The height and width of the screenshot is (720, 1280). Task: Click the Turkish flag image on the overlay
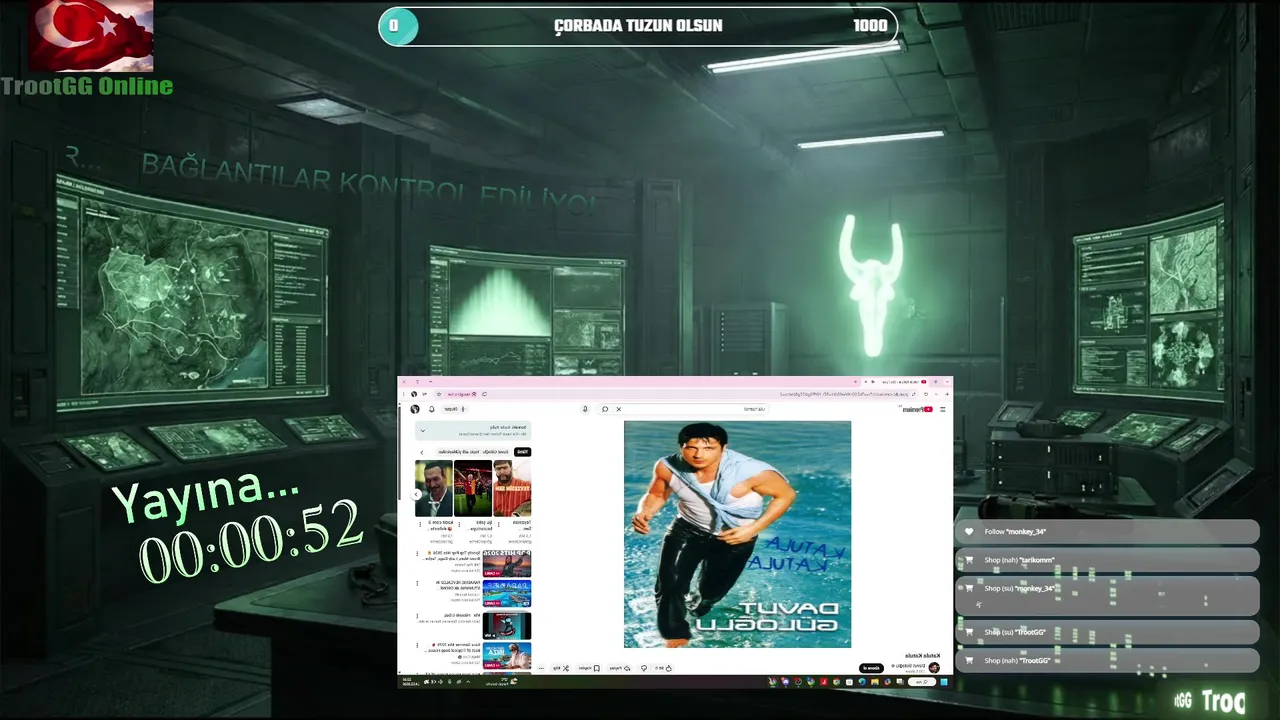91,35
